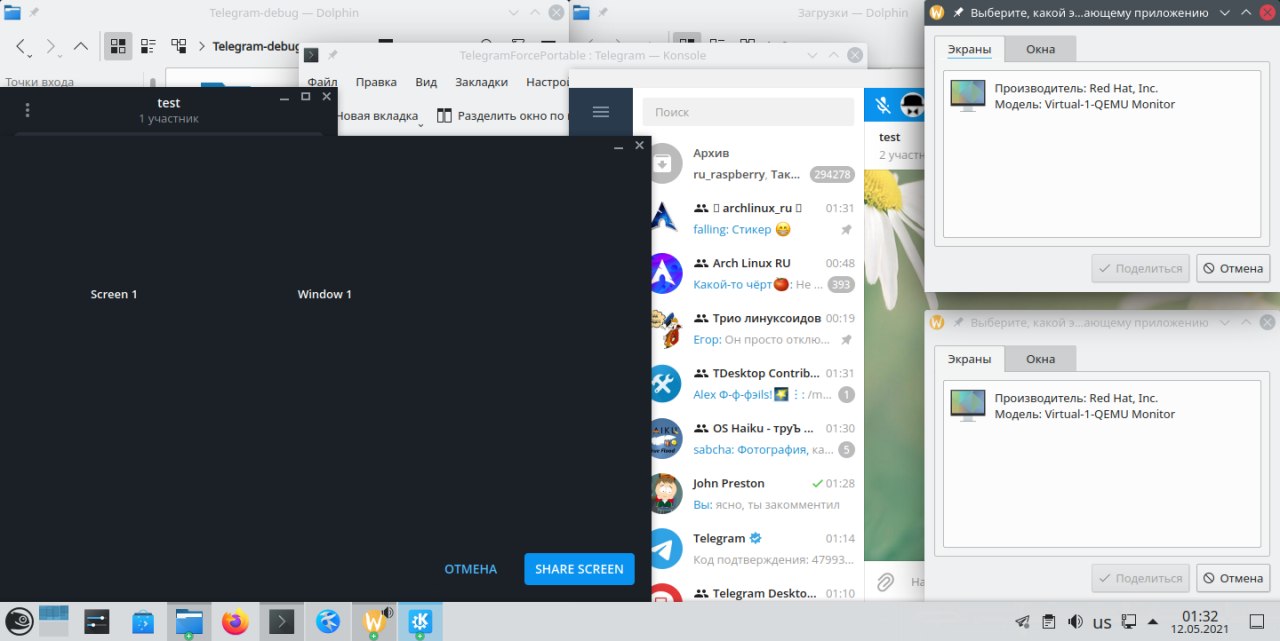Click SHARE SCREEN button

[x=579, y=569]
